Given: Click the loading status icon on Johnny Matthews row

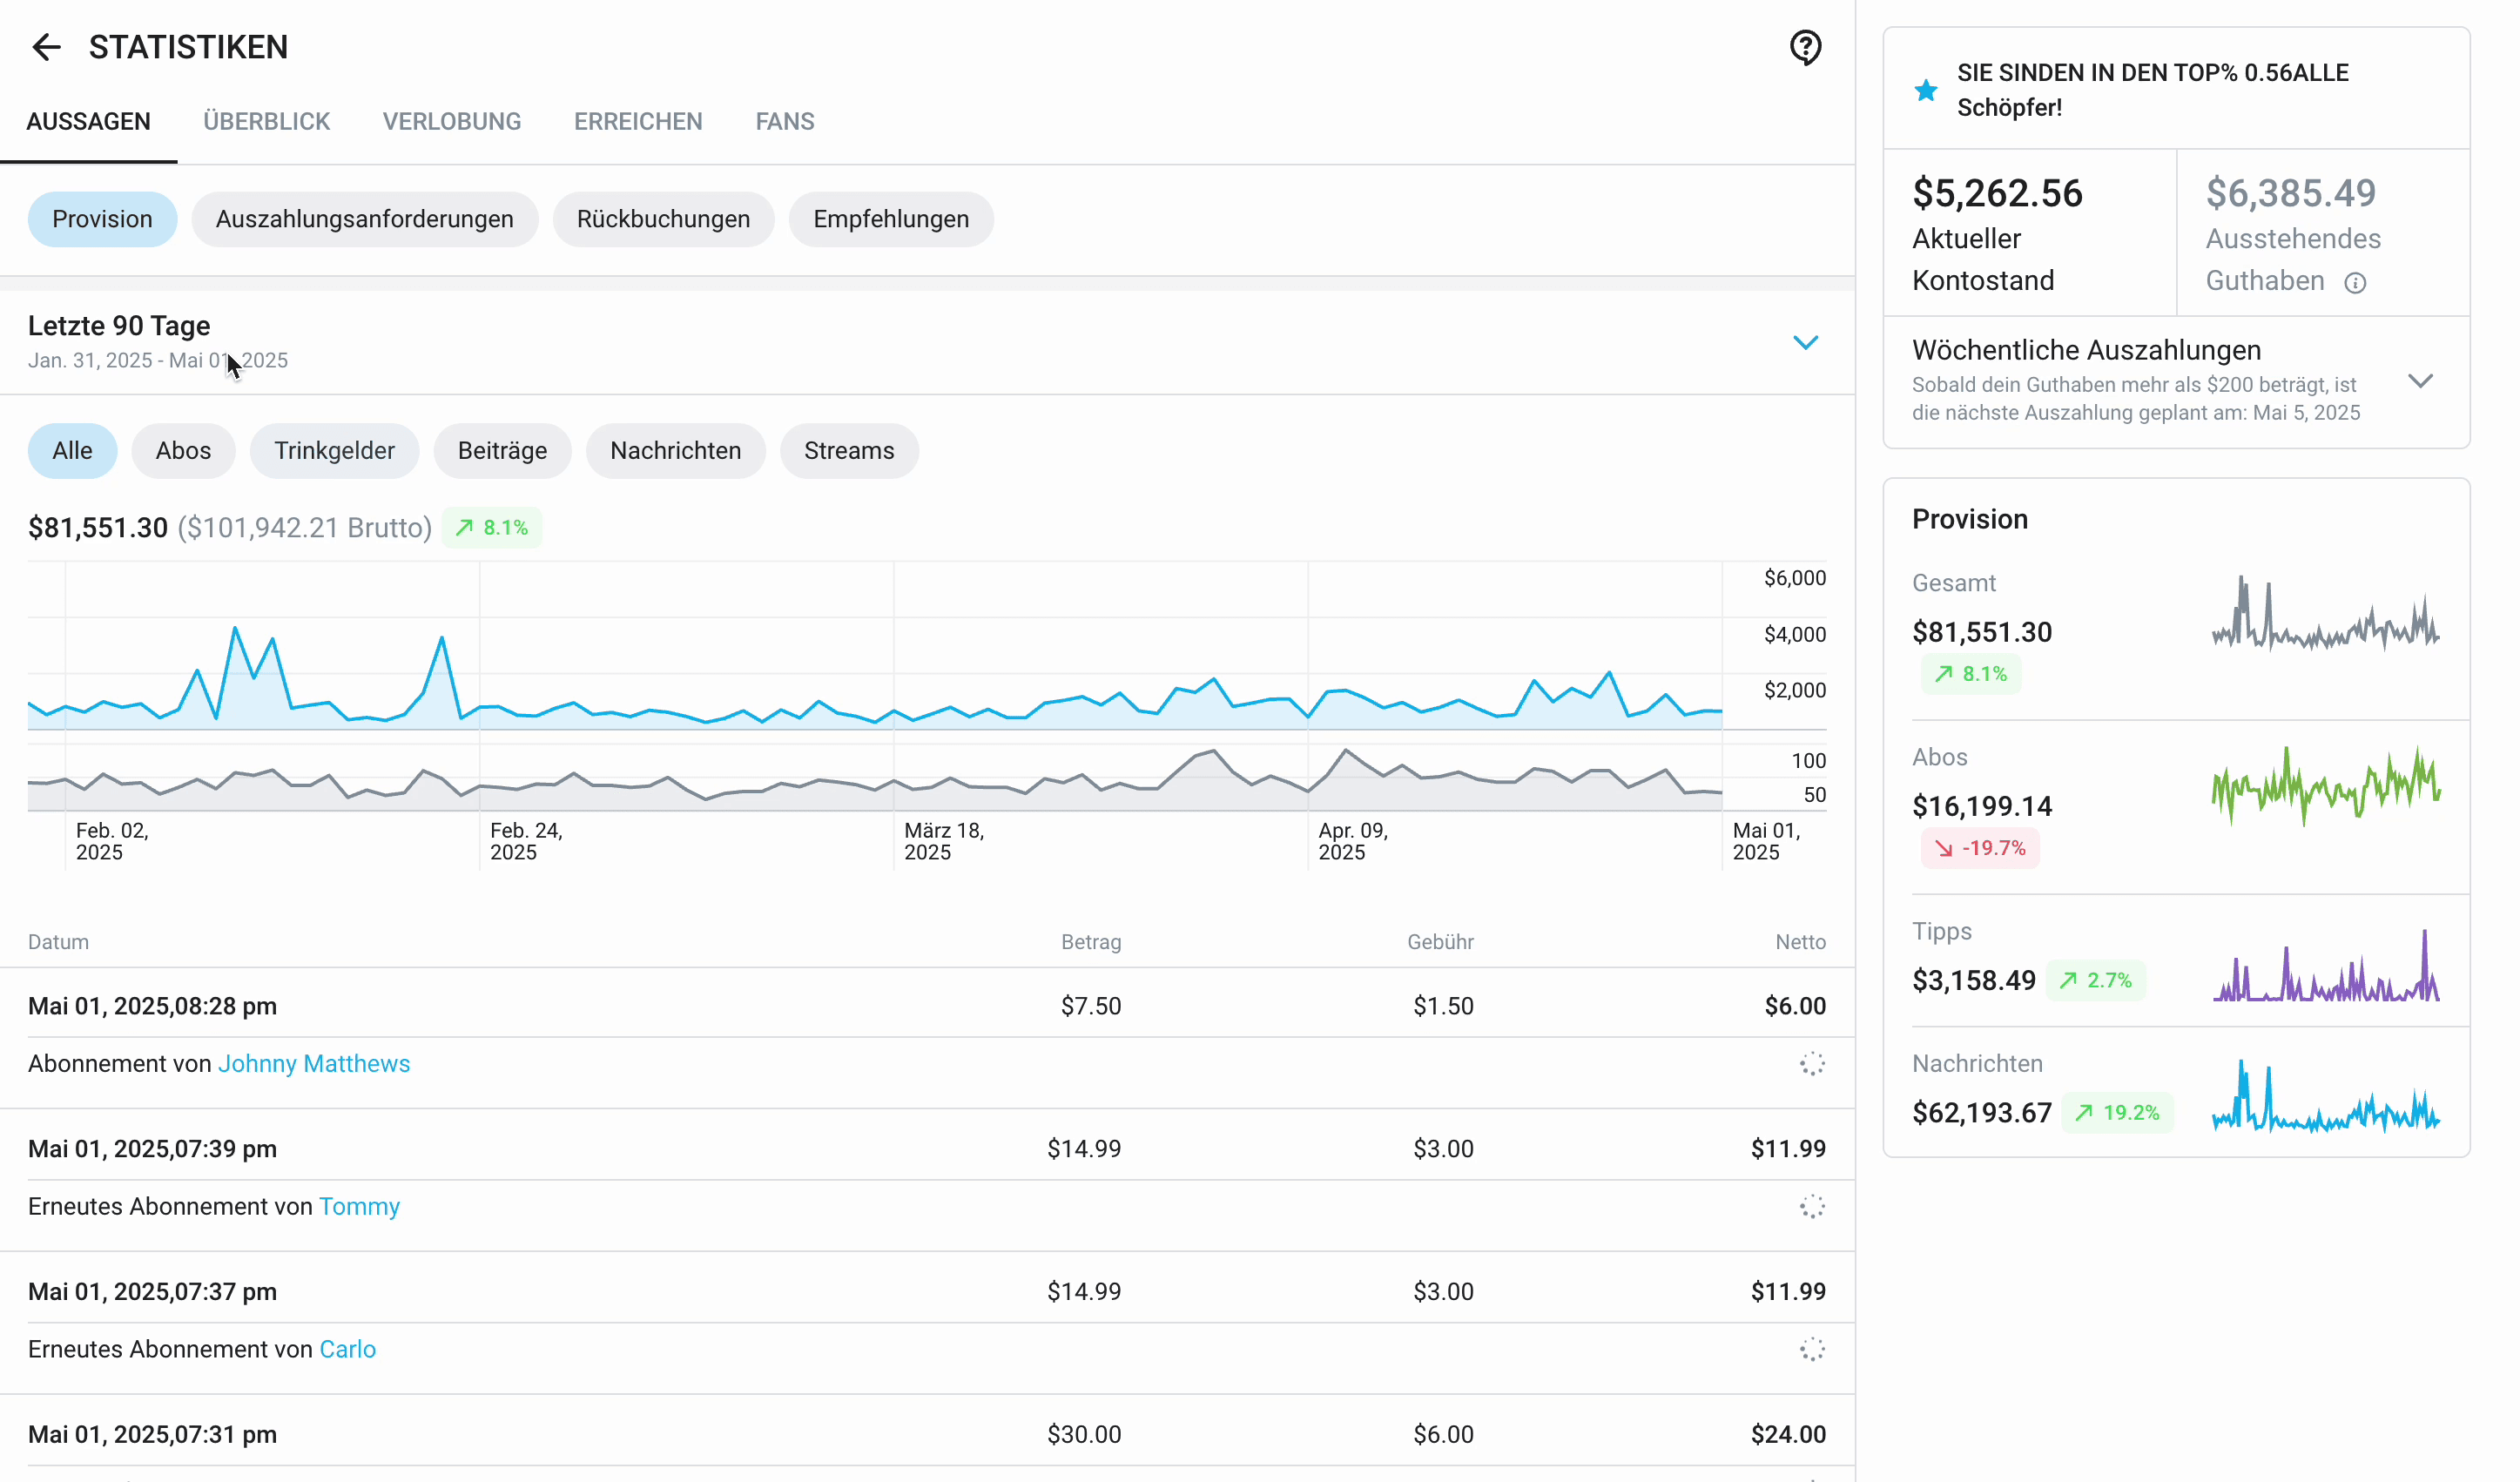Looking at the screenshot, I should click(x=1812, y=1064).
